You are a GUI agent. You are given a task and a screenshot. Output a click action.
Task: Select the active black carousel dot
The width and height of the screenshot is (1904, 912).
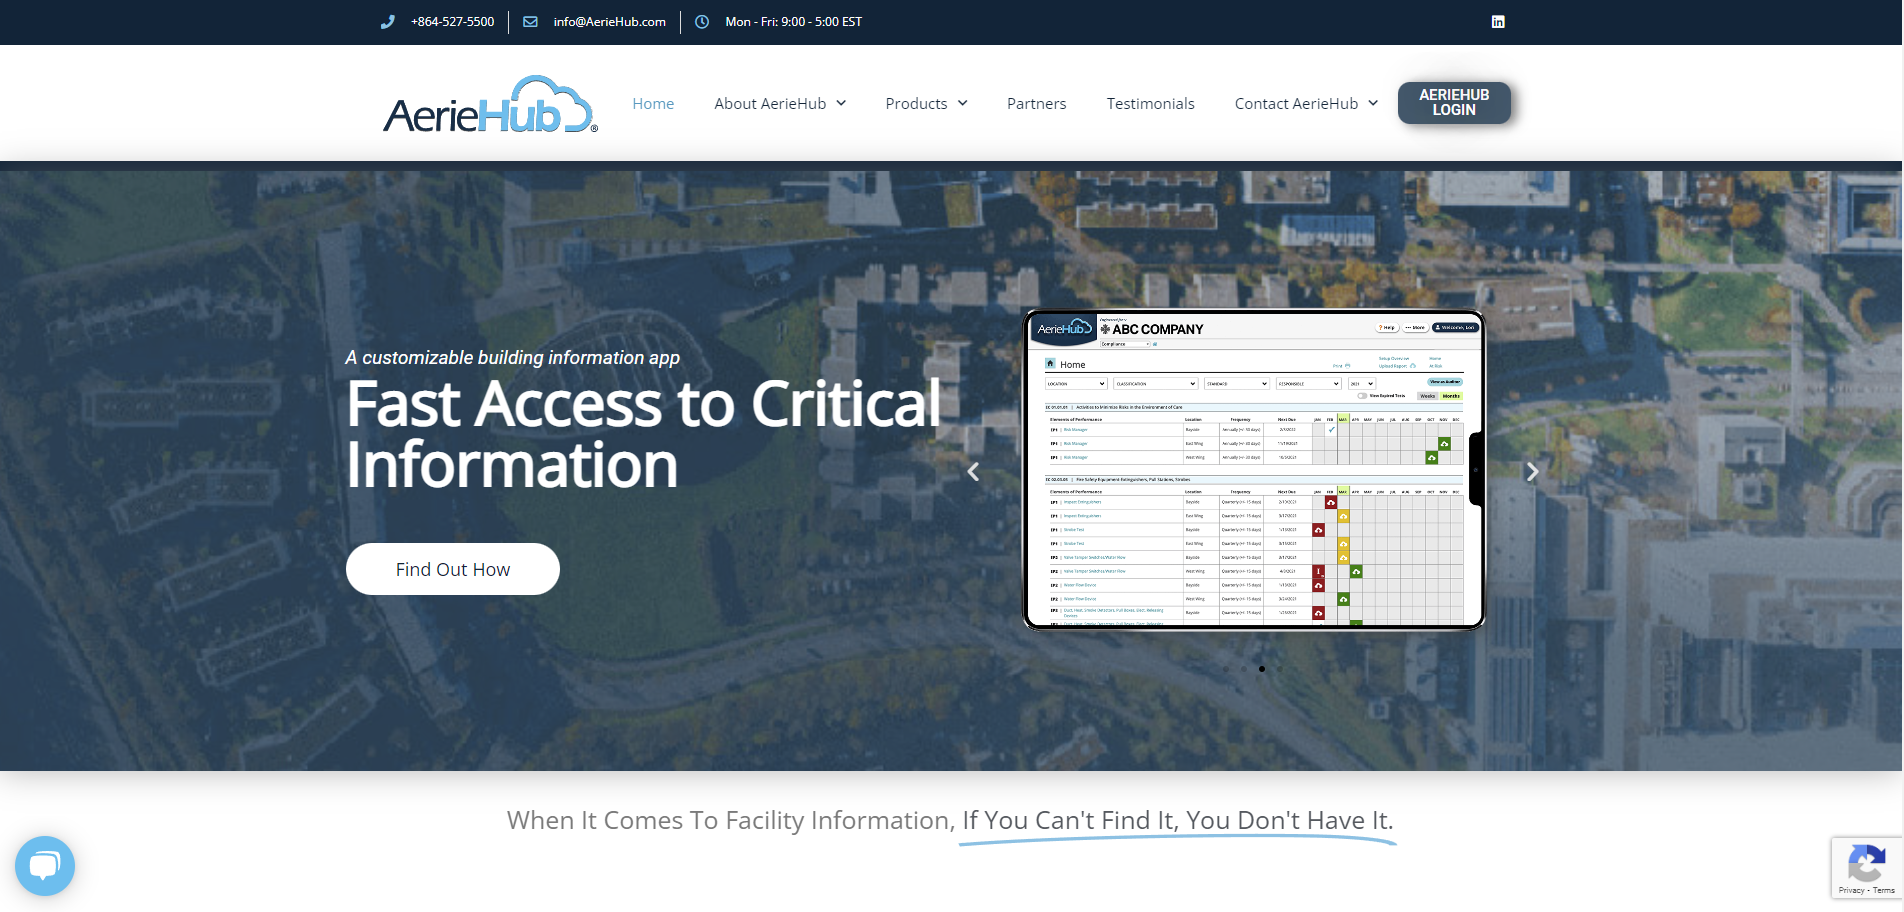pos(1262,669)
